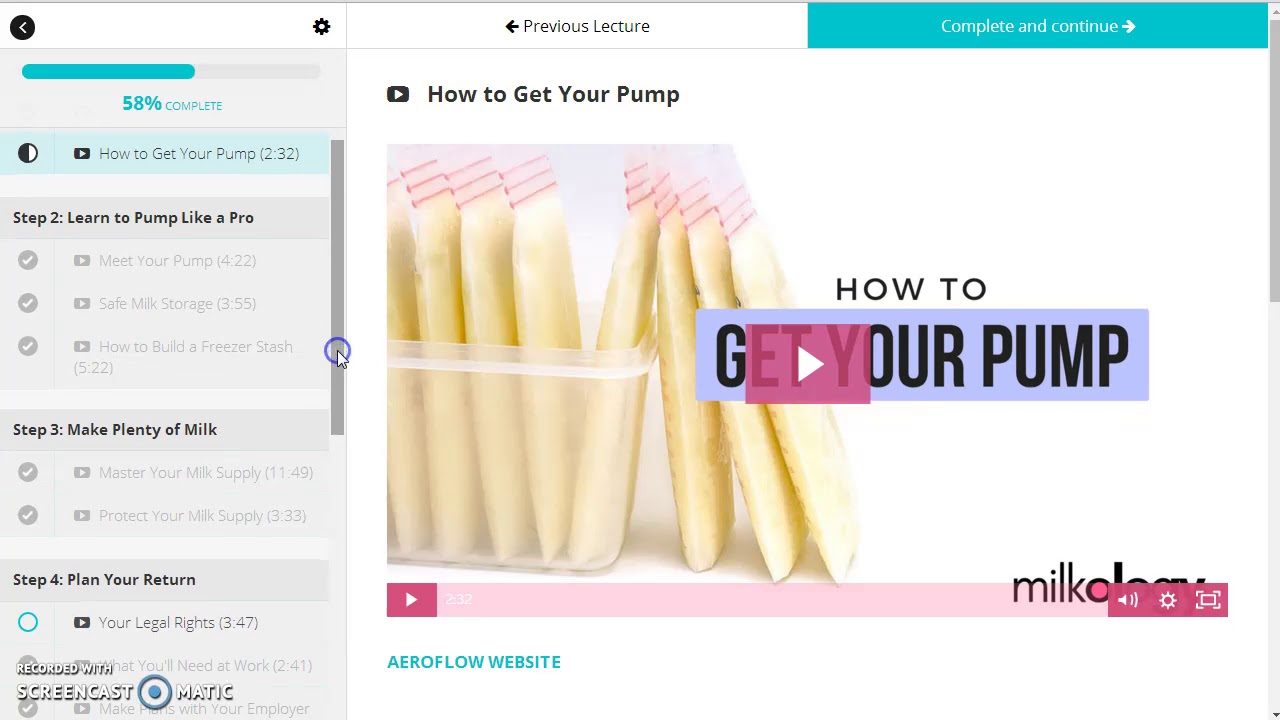Image resolution: width=1280 pixels, height=720 pixels.
Task: Toggle completion circle for Your Legal Rights
Action: pyautogui.click(x=28, y=623)
